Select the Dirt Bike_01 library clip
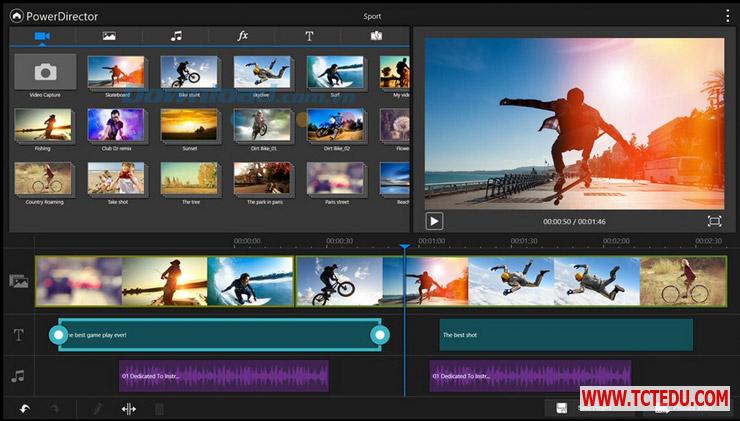Screen dimensions: 740x421 tap(262, 125)
